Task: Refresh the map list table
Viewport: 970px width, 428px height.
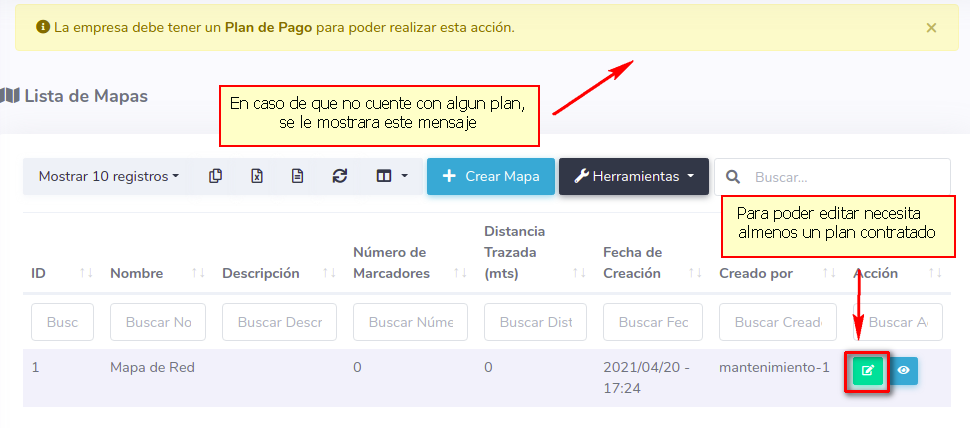Action: pyautogui.click(x=340, y=176)
